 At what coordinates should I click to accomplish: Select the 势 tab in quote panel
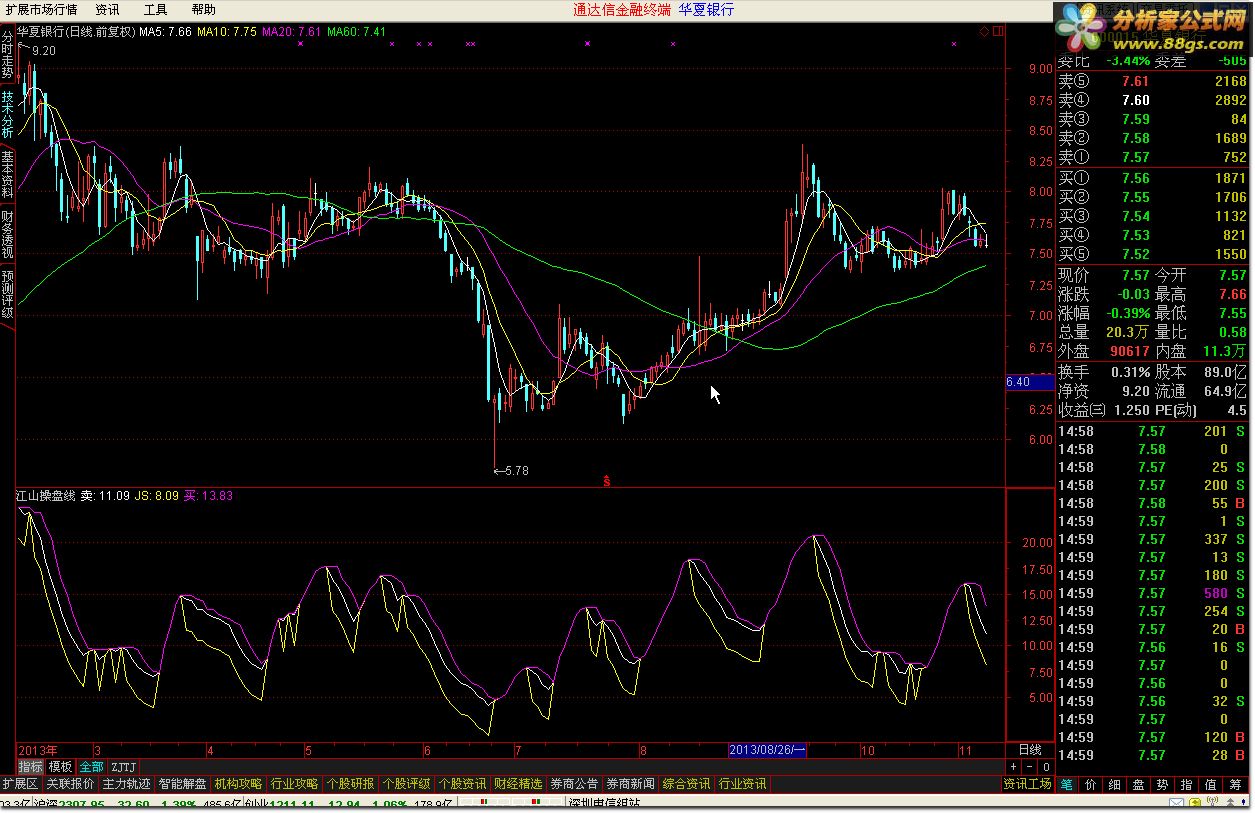[1162, 785]
